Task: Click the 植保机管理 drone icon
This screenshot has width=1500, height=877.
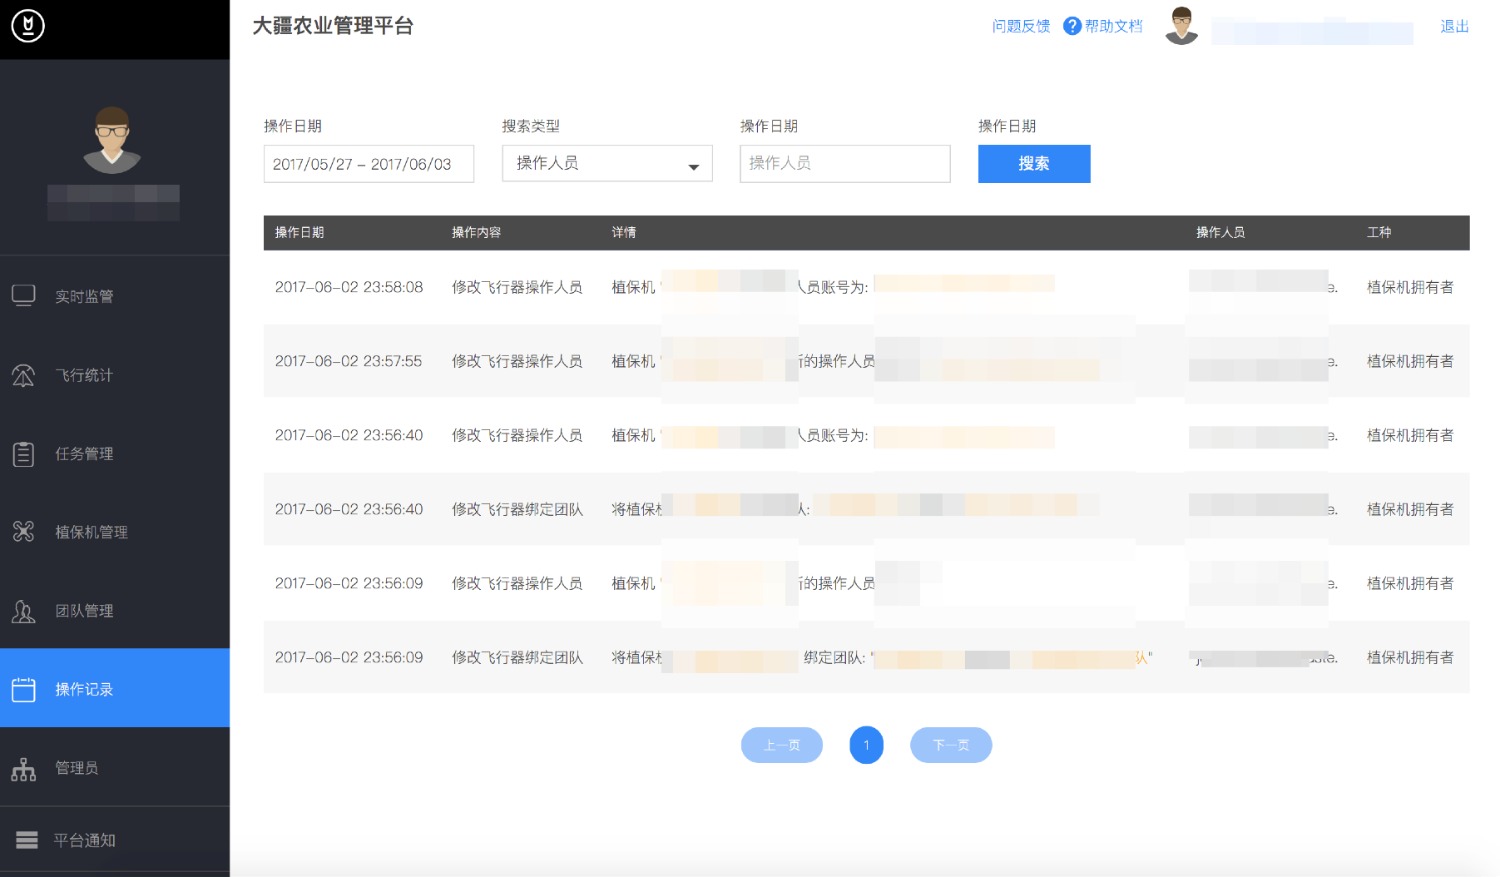Action: click(x=24, y=532)
